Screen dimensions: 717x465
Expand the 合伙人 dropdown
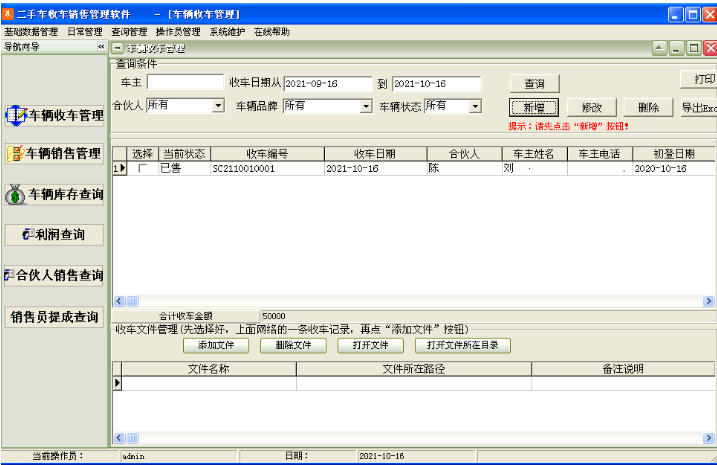click(x=219, y=106)
